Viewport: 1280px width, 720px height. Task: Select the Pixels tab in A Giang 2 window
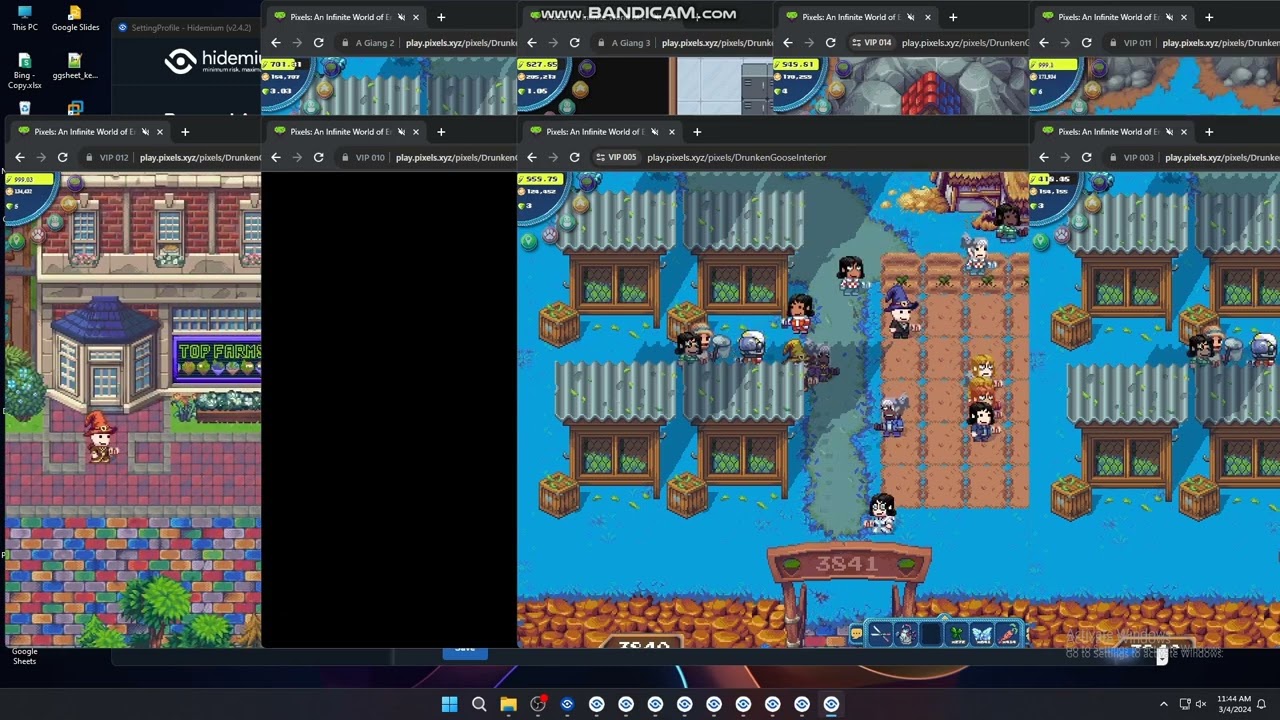(344, 17)
